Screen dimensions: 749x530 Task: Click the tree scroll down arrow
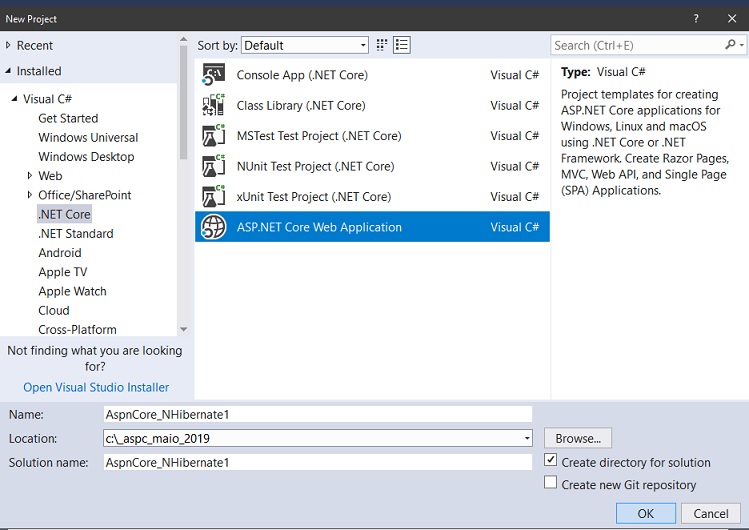pos(183,329)
